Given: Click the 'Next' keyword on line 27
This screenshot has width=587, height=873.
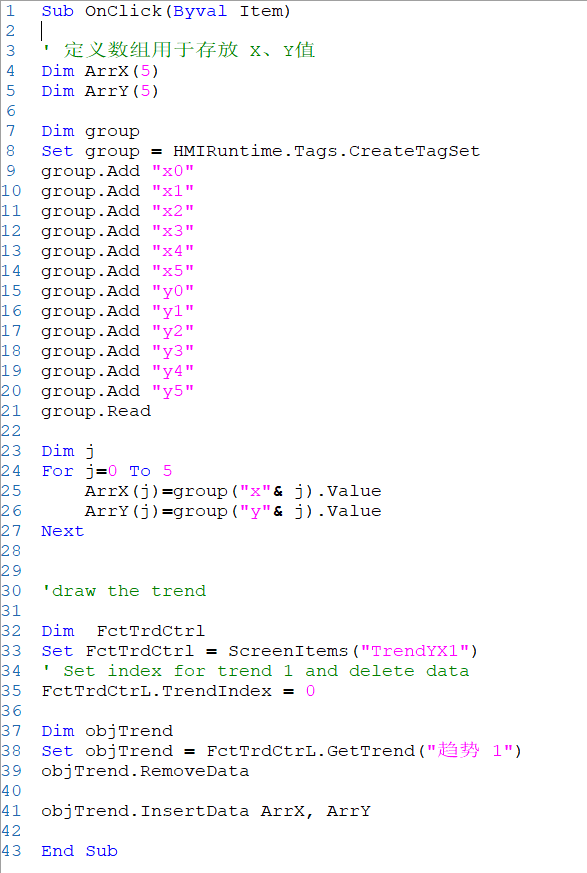Looking at the screenshot, I should (62, 531).
